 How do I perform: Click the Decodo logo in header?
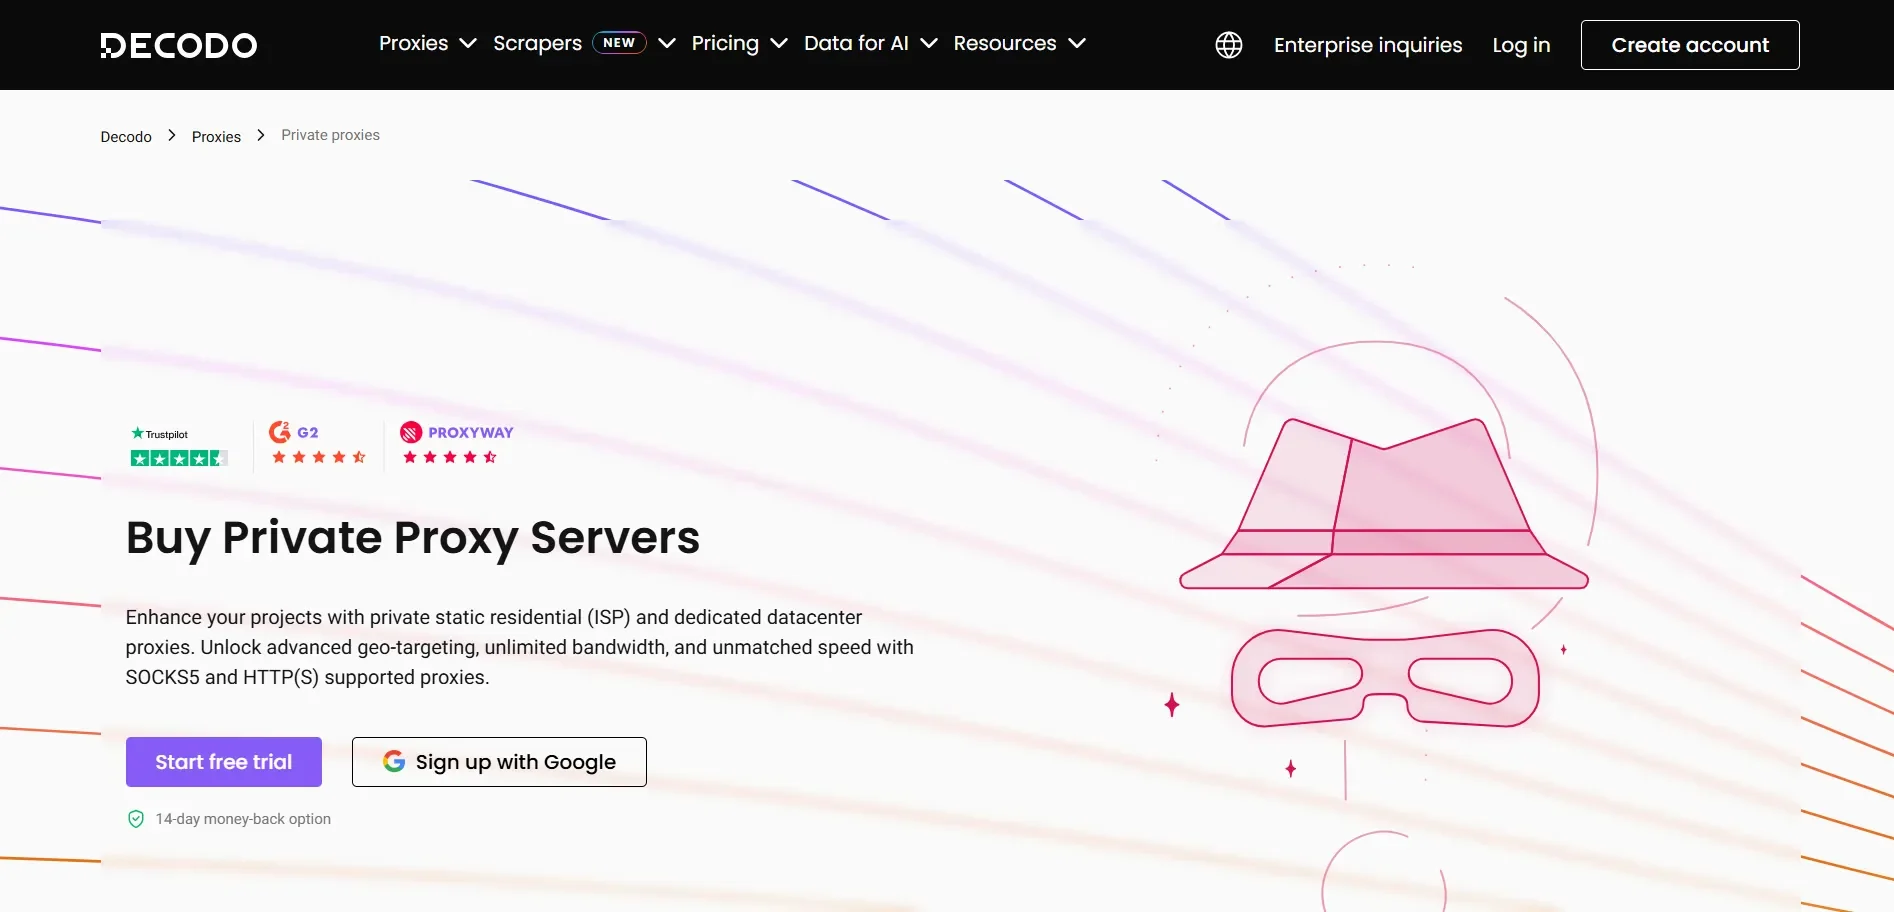[178, 45]
